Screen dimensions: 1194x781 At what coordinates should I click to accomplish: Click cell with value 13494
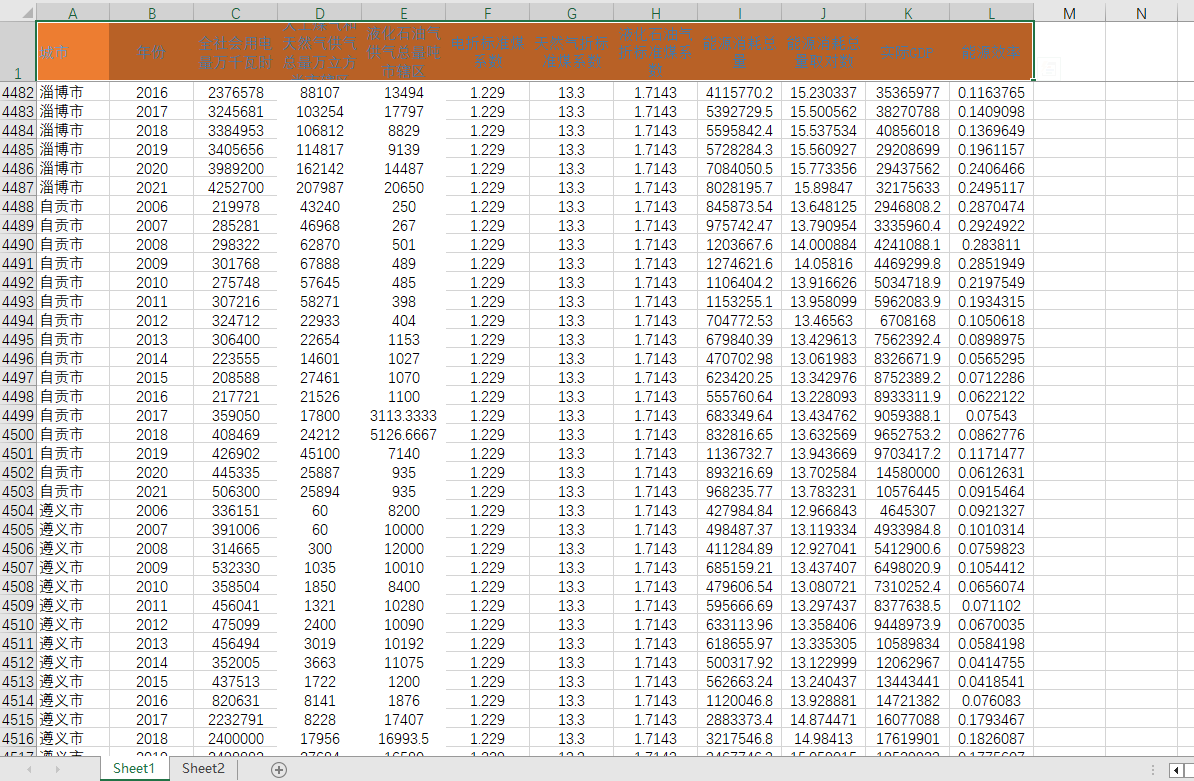coord(404,92)
